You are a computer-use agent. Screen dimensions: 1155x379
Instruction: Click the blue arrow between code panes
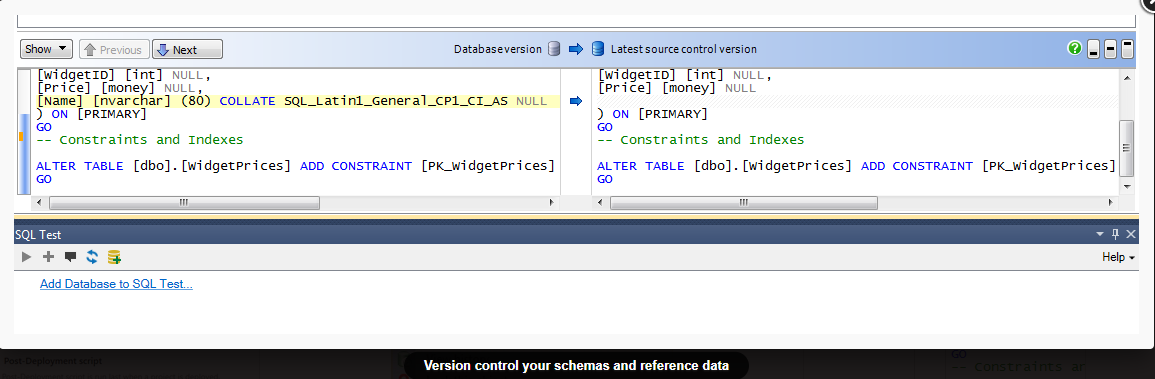tap(576, 101)
